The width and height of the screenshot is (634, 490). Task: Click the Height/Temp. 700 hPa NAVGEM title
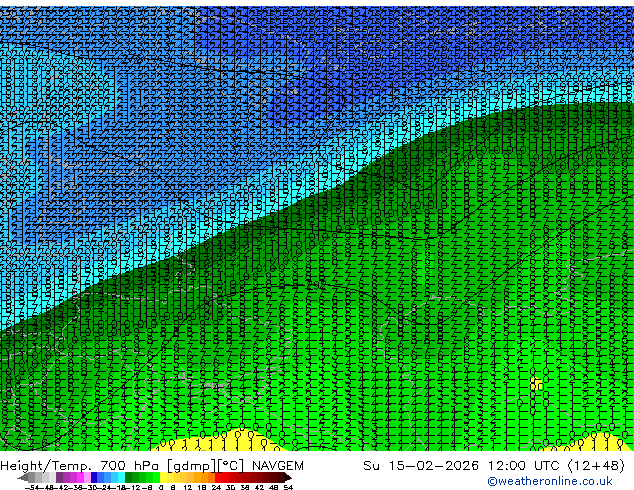[152, 466]
